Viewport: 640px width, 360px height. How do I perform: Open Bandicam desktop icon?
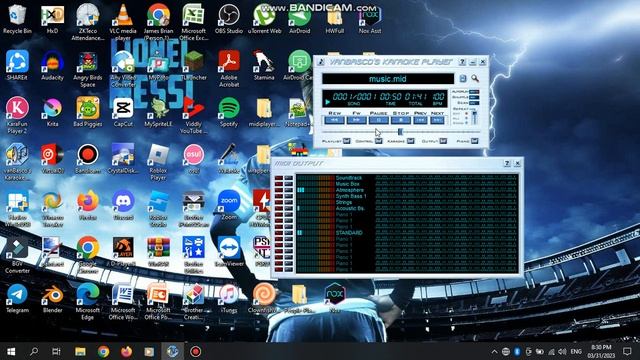(x=88, y=159)
